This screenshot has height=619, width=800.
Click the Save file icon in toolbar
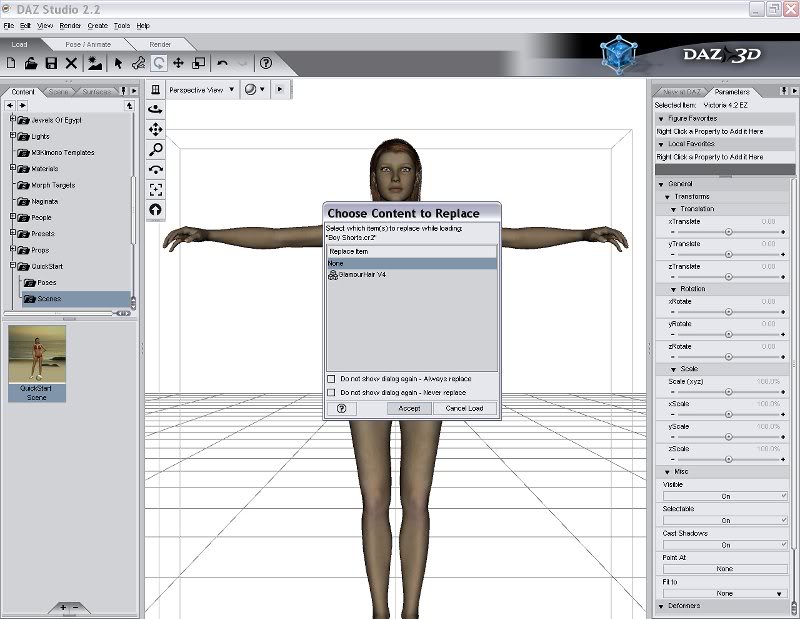pos(51,63)
